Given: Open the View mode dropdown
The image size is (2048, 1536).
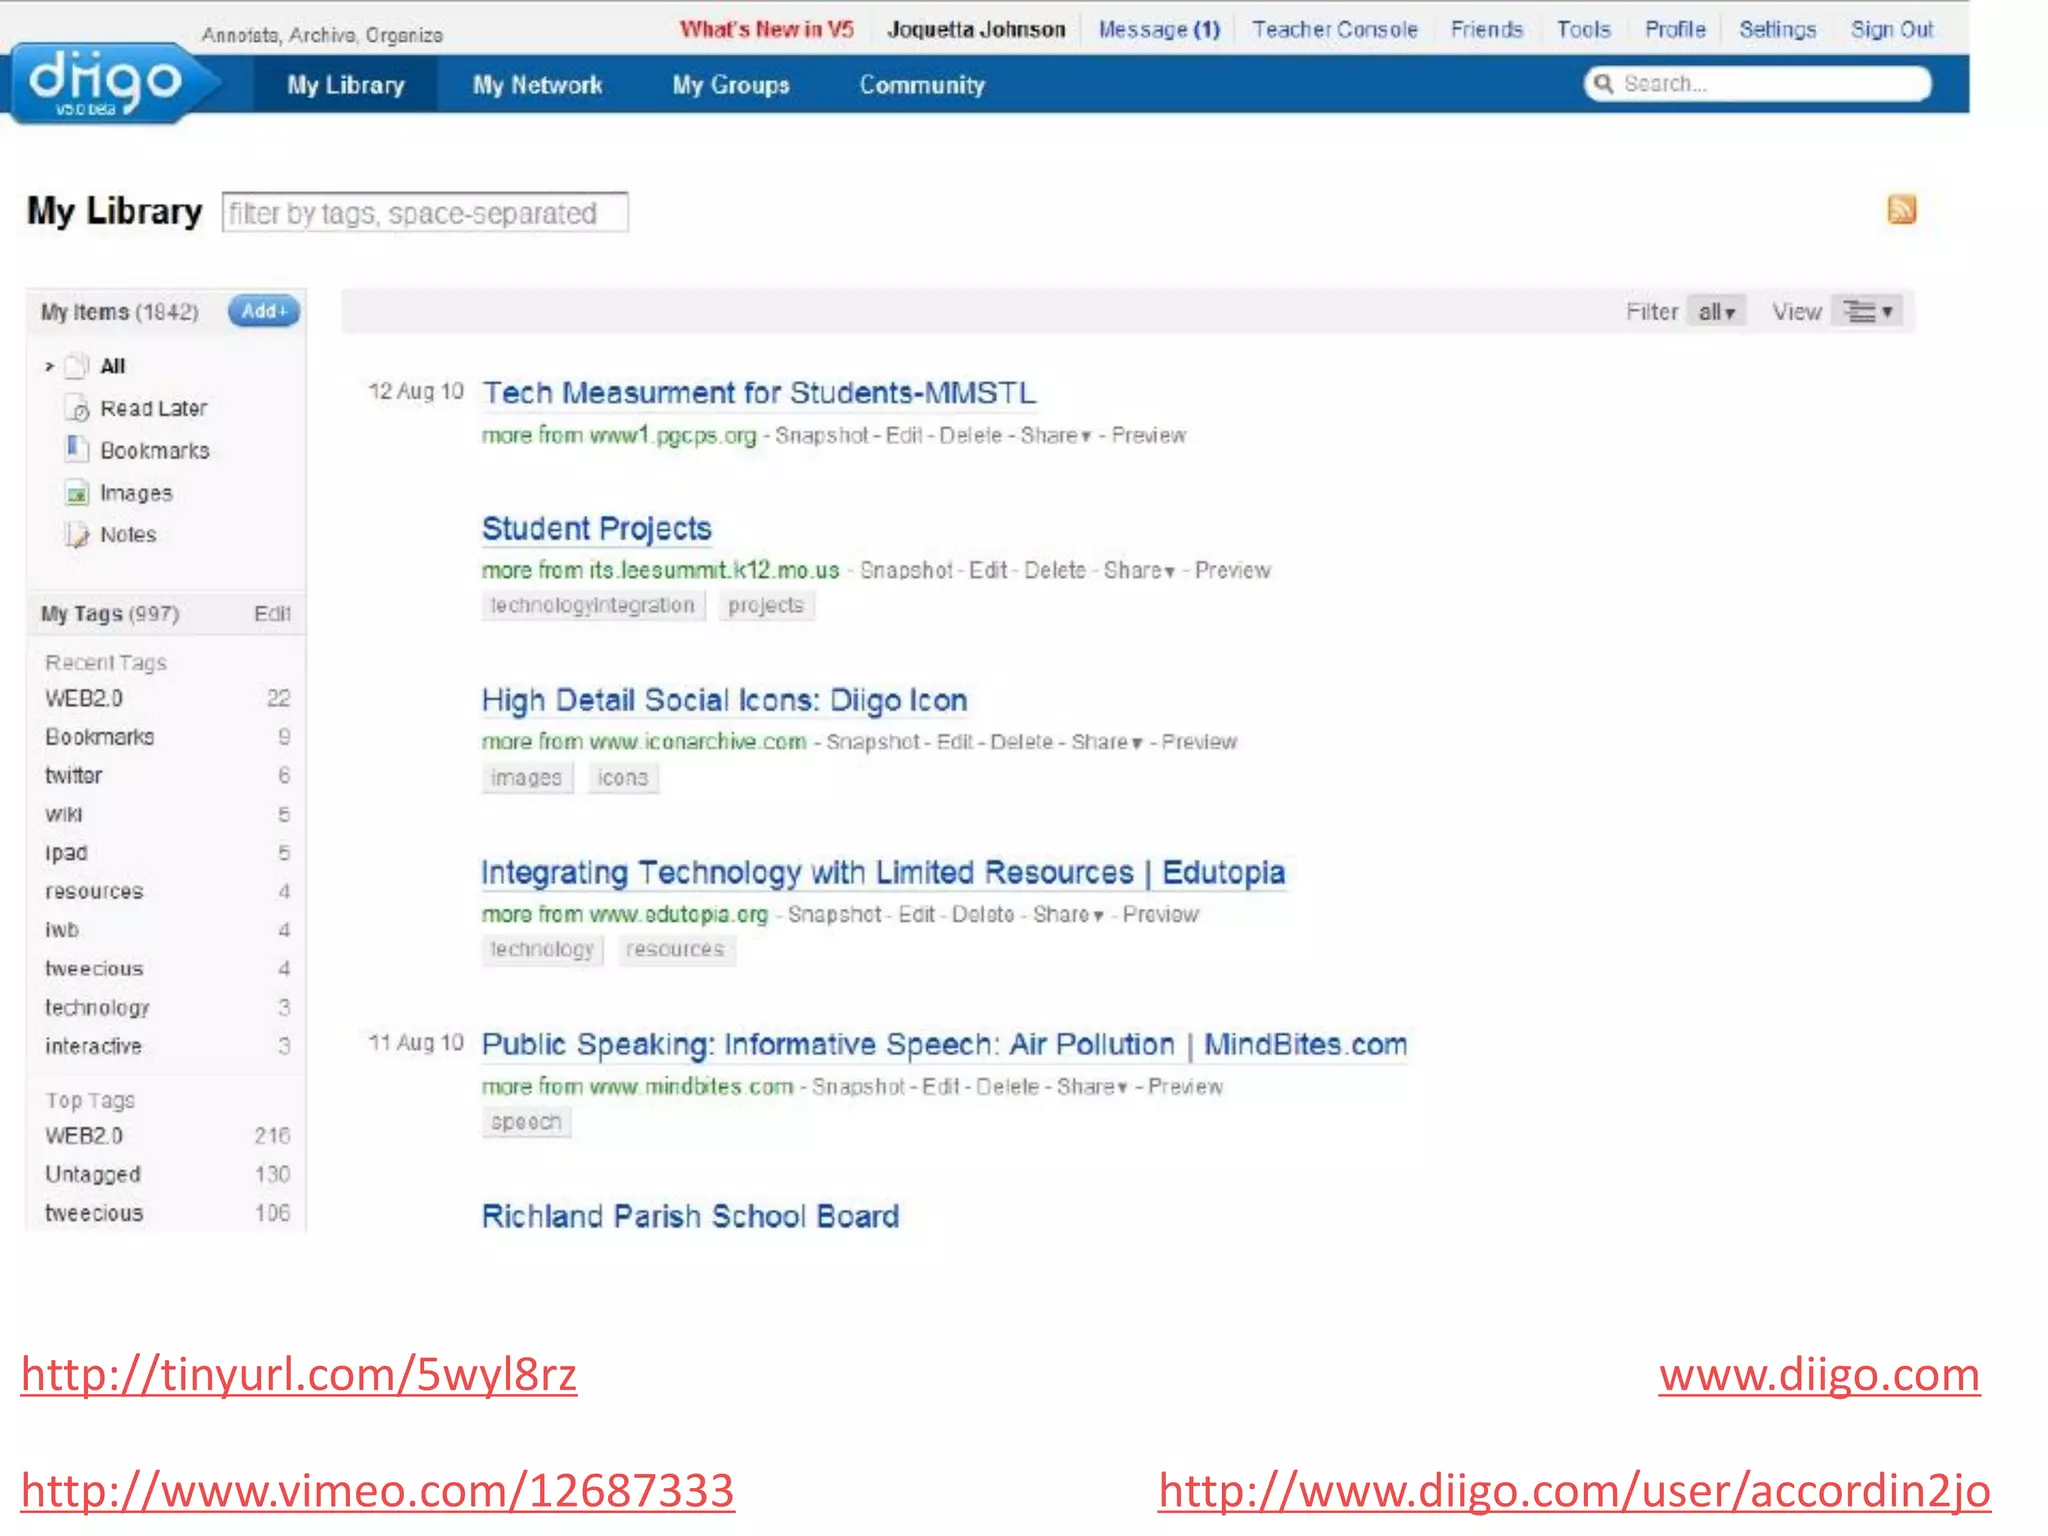Looking at the screenshot, I should [x=1868, y=312].
